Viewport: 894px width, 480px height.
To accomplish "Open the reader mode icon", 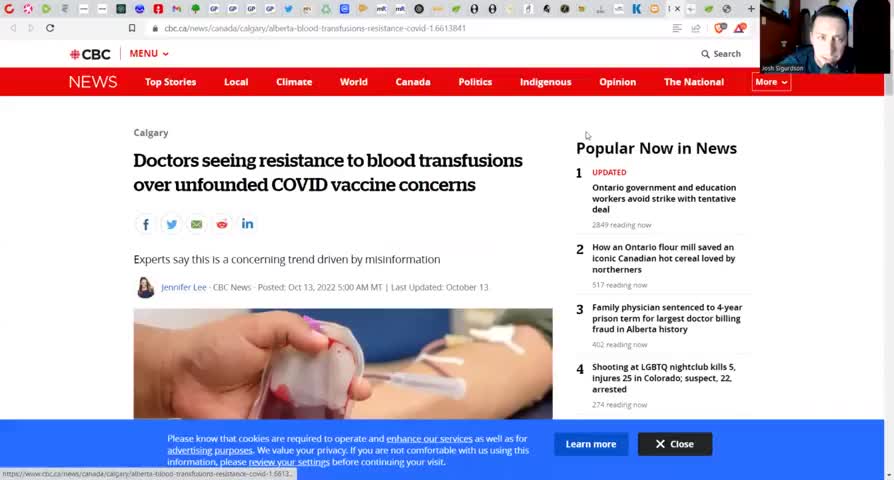I will (677, 28).
